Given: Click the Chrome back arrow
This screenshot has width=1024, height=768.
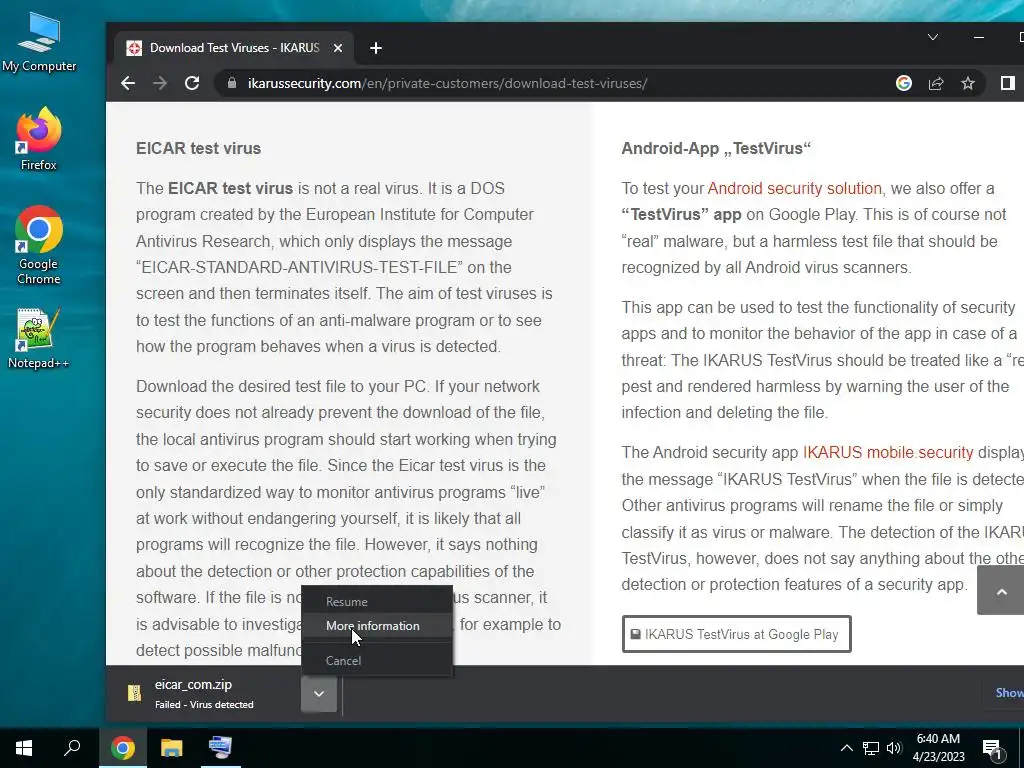Looking at the screenshot, I should pos(128,83).
